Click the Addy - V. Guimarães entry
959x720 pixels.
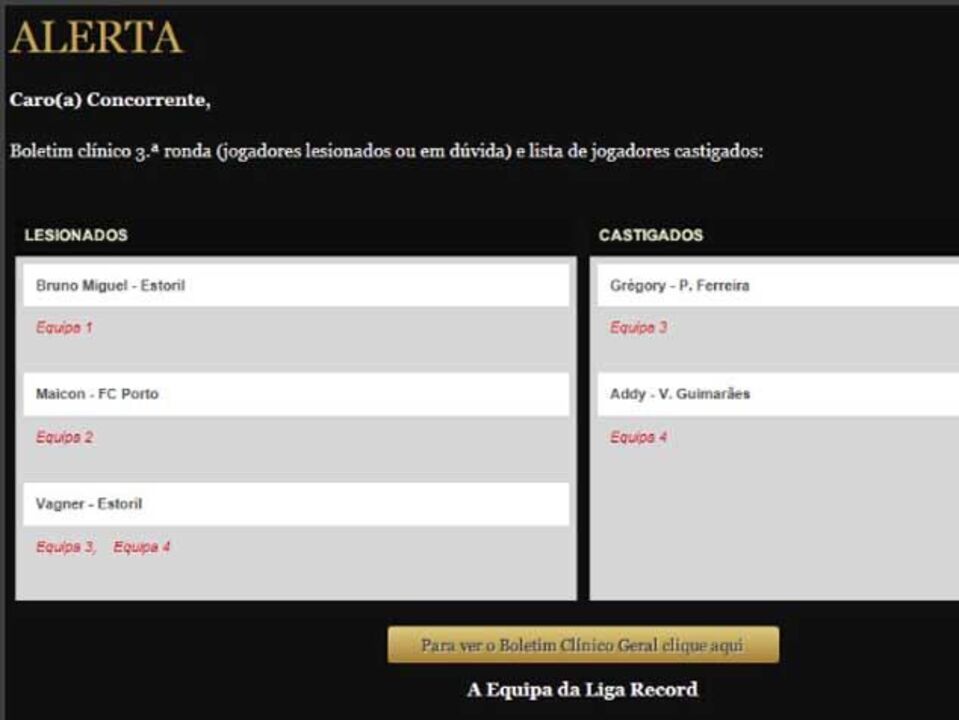tap(680, 394)
